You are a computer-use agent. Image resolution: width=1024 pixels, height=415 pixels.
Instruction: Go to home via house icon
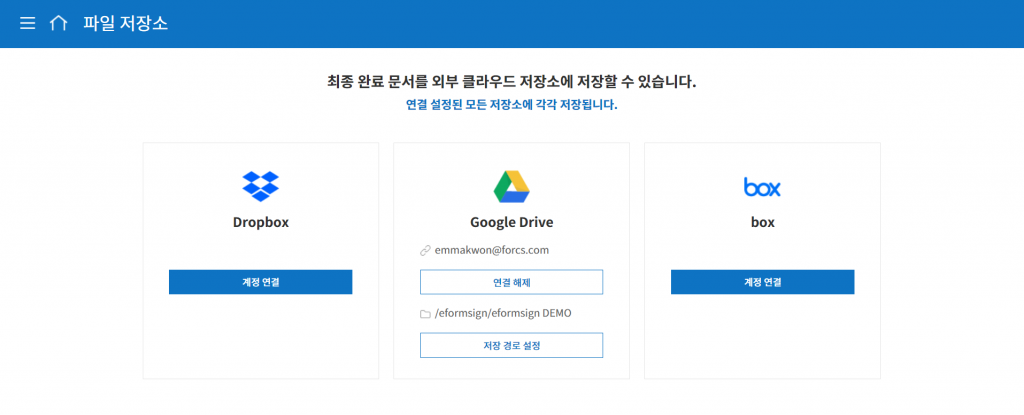coord(58,24)
